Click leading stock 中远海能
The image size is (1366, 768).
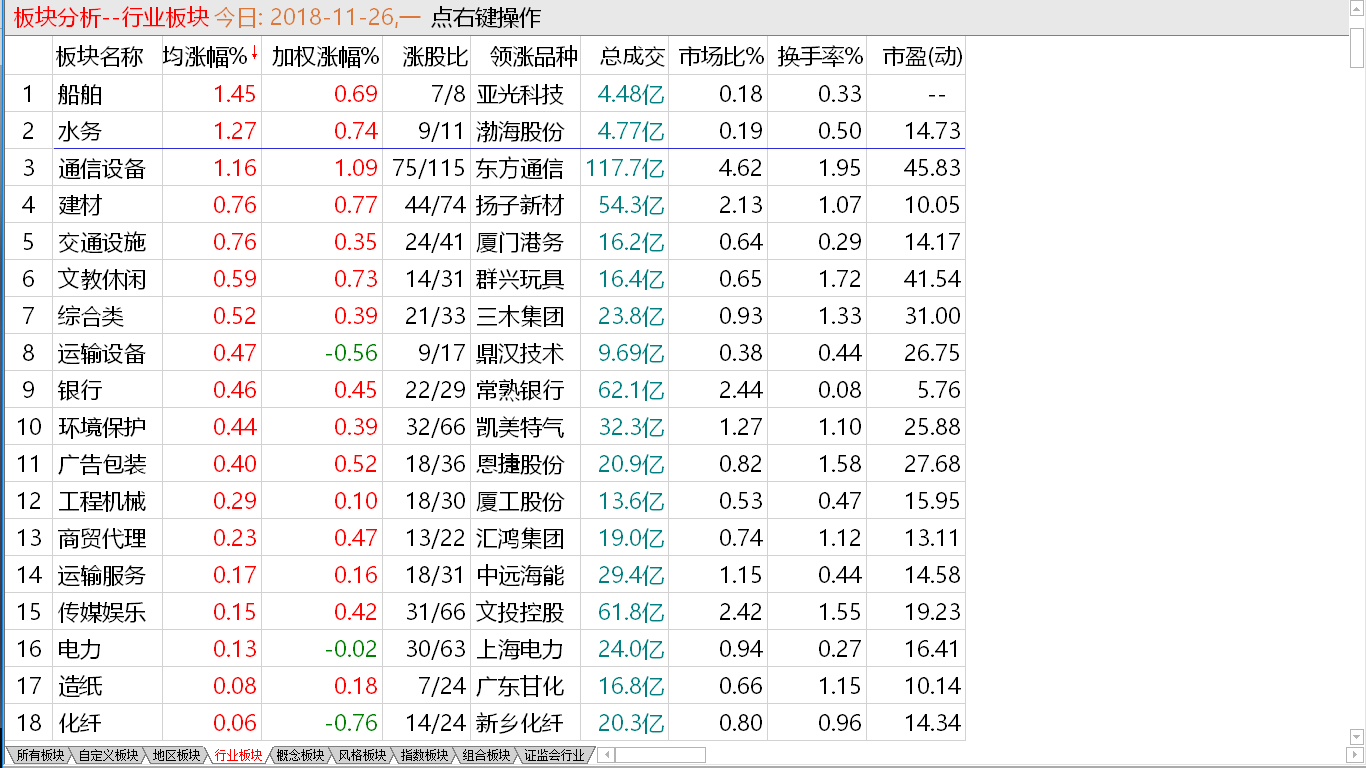pyautogui.click(x=520, y=575)
